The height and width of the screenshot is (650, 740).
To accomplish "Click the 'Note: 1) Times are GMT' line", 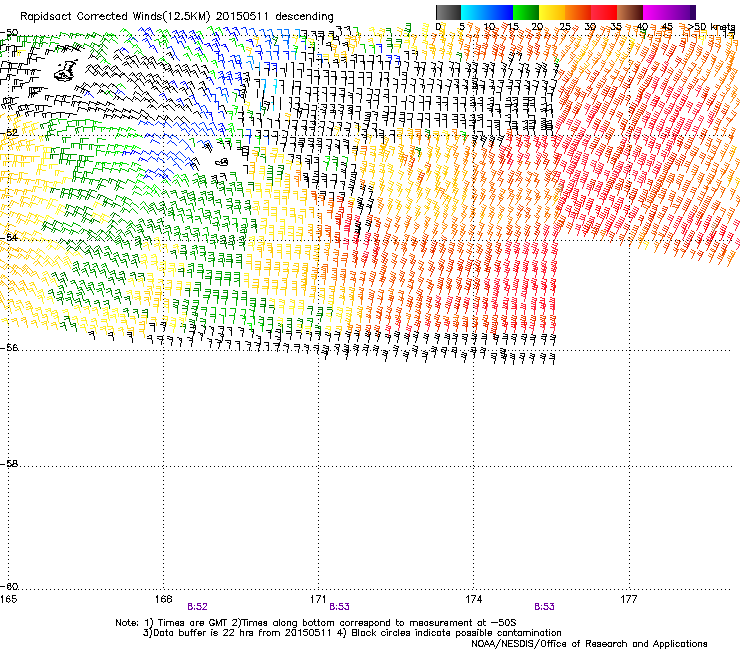I will (x=316, y=623).
